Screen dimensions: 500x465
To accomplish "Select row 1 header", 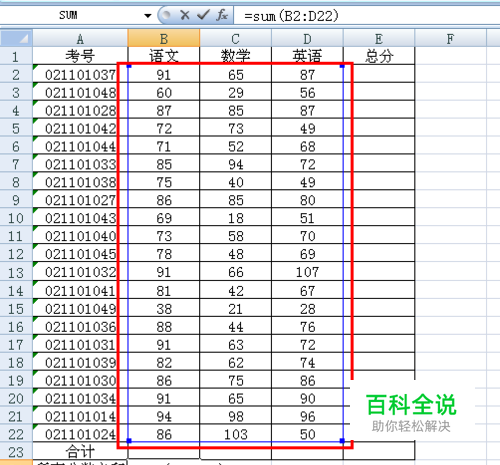I will 16,56.
